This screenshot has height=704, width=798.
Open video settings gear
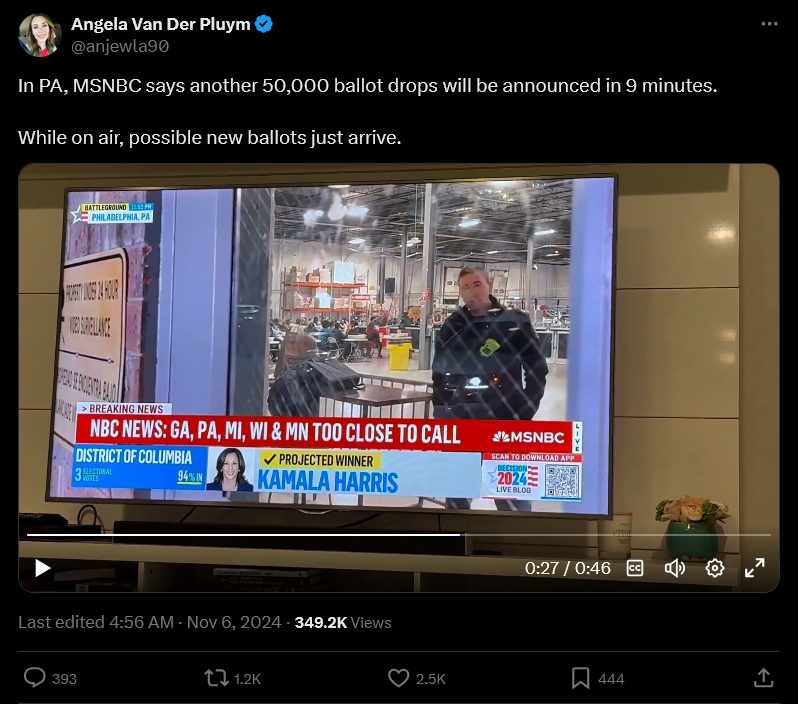pyautogui.click(x=715, y=568)
